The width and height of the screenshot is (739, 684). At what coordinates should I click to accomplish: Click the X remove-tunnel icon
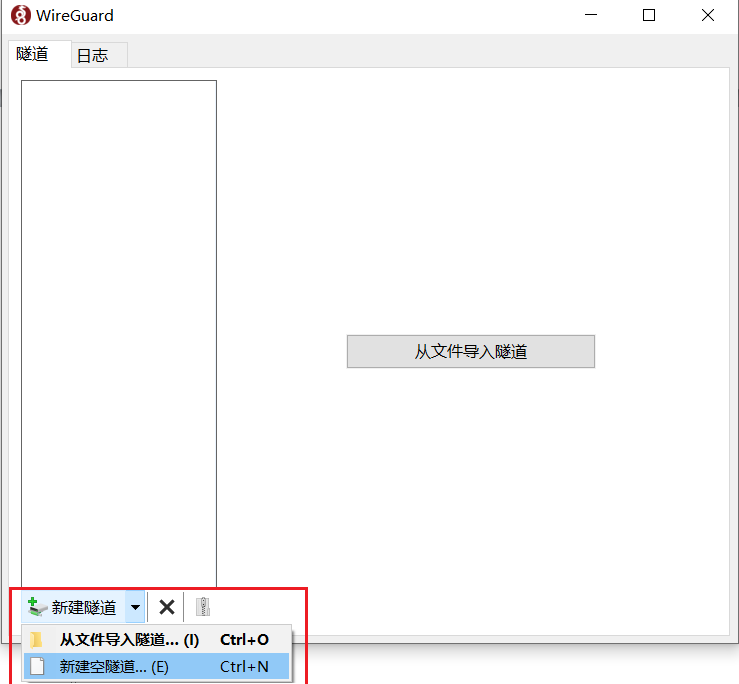(x=167, y=607)
